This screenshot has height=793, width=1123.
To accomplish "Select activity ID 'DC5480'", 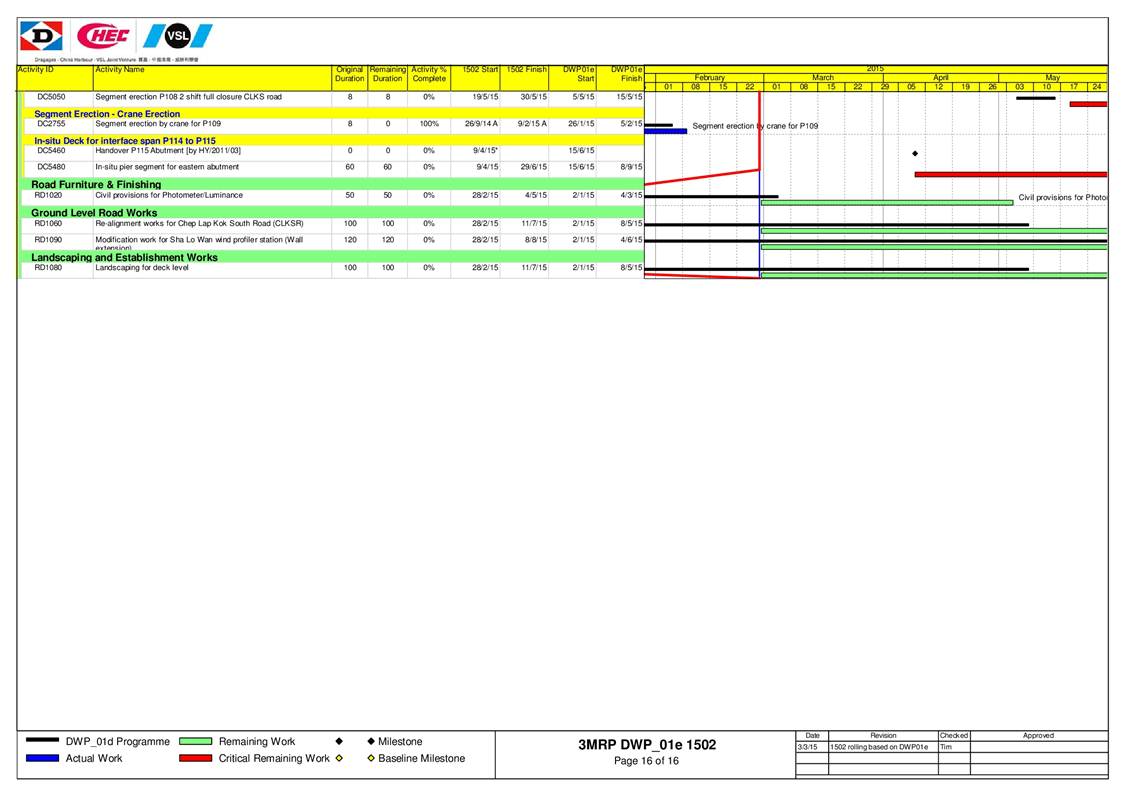I will pyautogui.click(x=51, y=167).
